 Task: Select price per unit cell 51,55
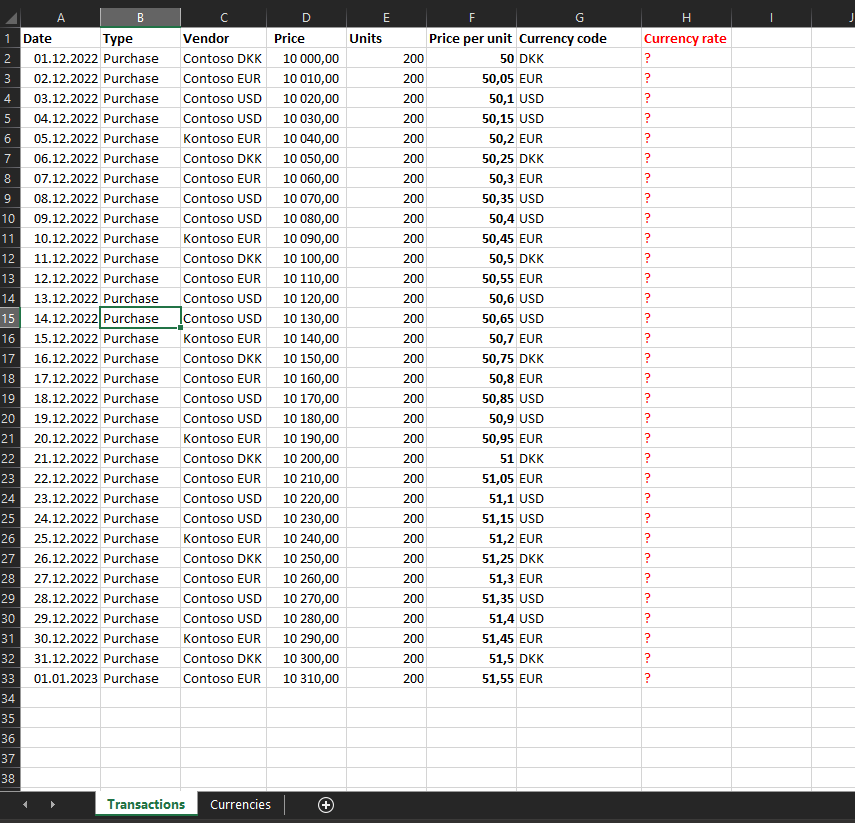(472, 678)
